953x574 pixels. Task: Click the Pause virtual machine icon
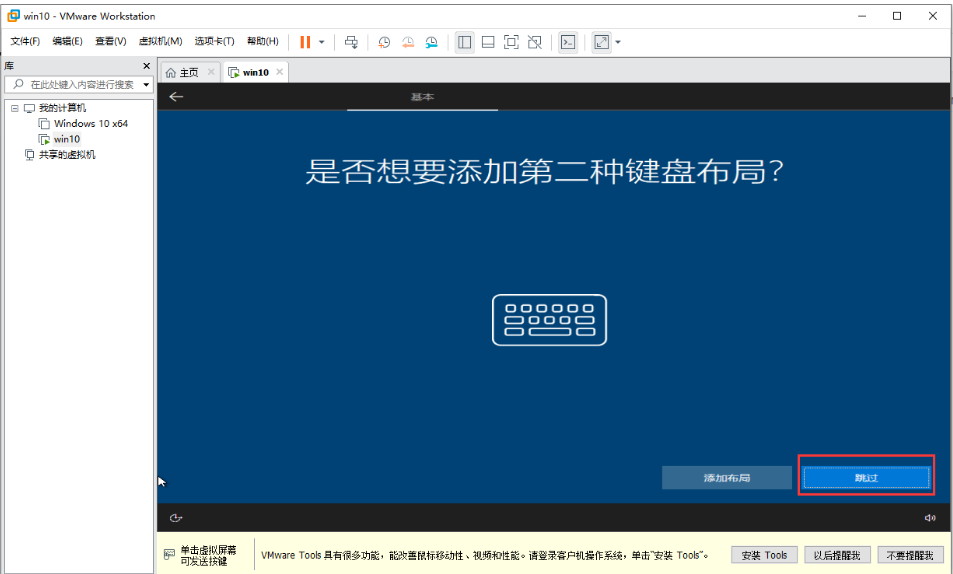(305, 42)
